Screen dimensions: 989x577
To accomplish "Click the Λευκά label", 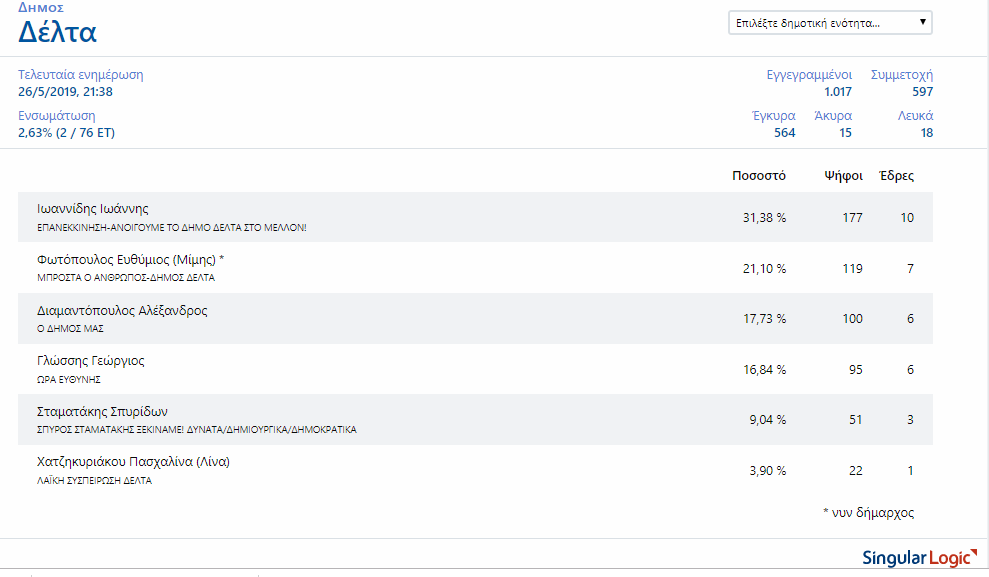I will coord(915,116).
